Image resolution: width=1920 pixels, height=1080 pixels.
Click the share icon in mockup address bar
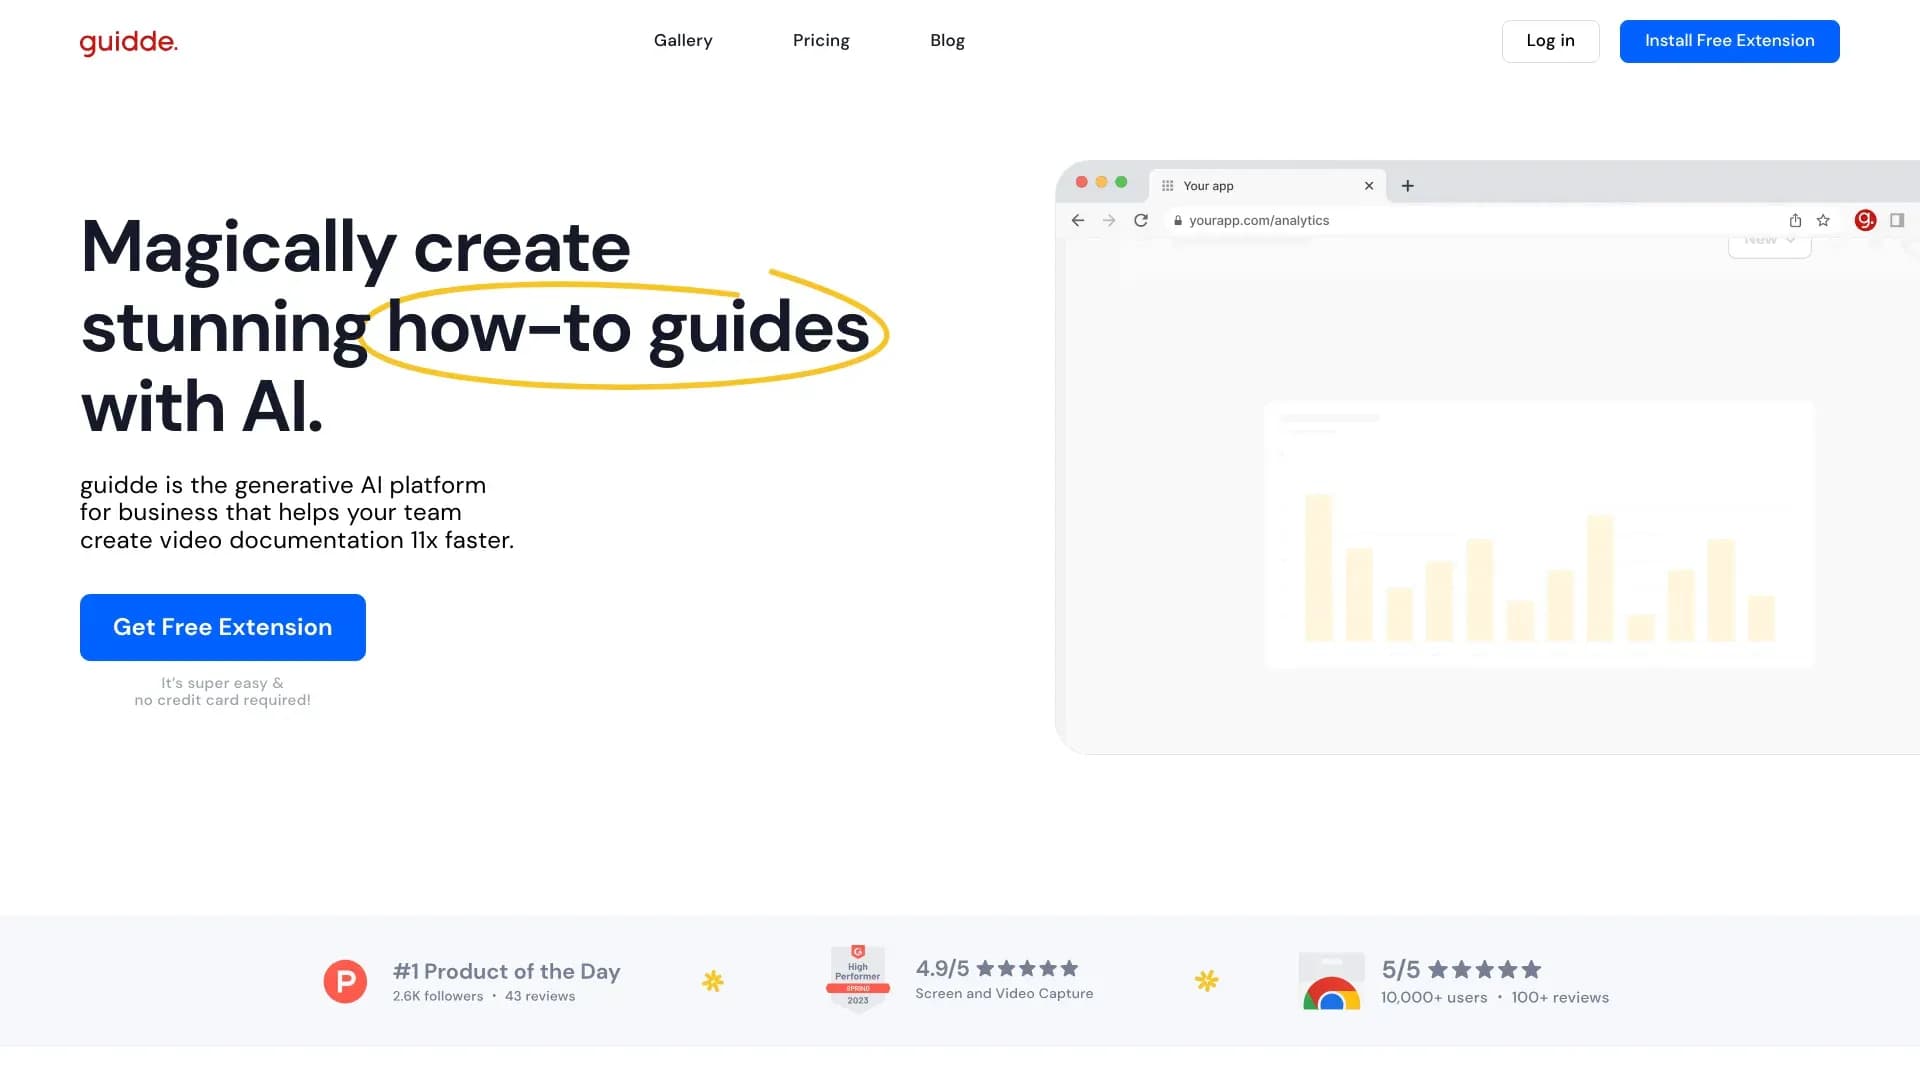[x=1795, y=221]
